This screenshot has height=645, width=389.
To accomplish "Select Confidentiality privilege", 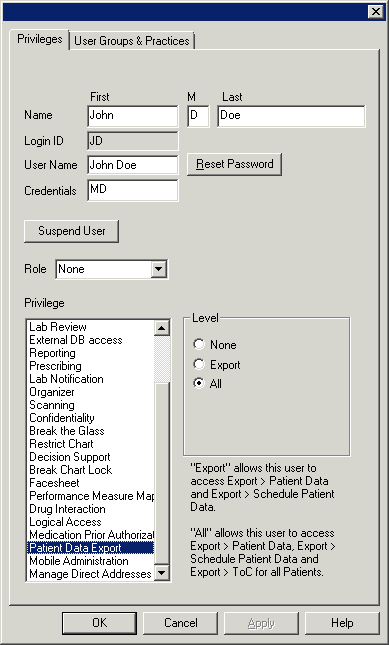I will tap(90, 418).
